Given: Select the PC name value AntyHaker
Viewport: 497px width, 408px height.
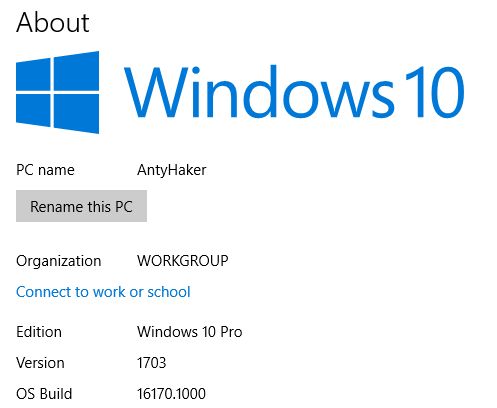Looking at the screenshot, I should pos(172,171).
